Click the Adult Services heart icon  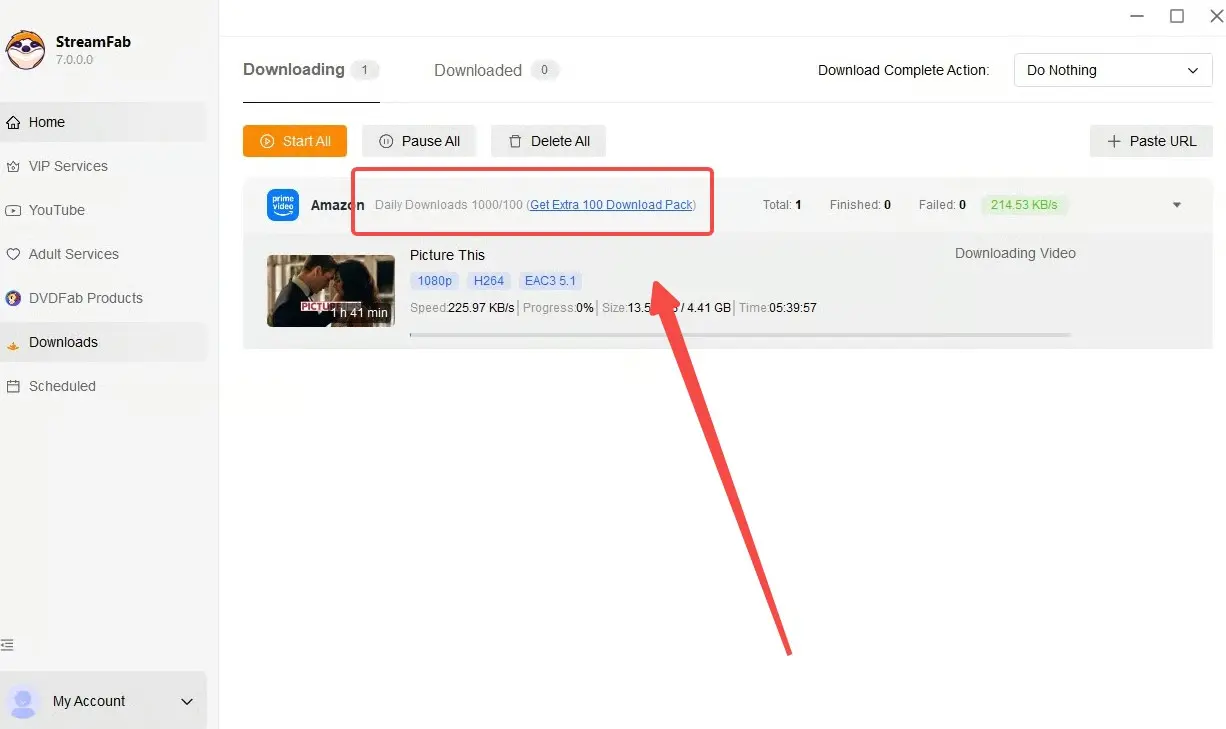coord(13,254)
